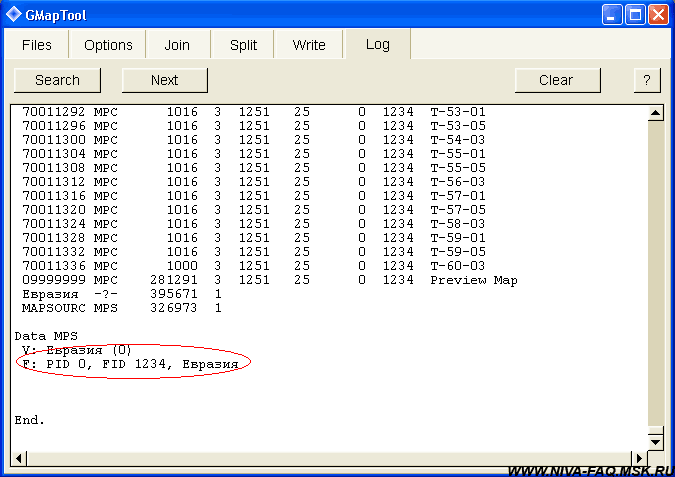Click size value 326973
Viewport: 675px width, 477px height.
[174, 308]
